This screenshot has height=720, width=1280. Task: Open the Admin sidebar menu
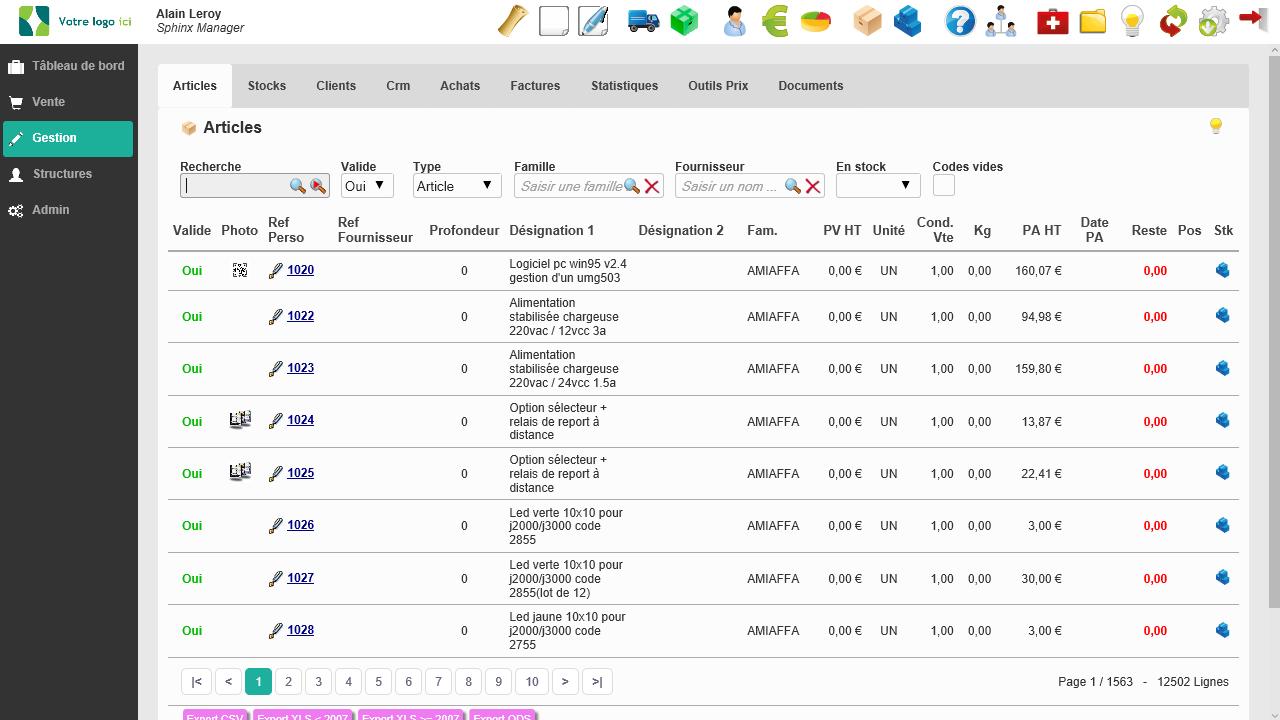[68, 210]
